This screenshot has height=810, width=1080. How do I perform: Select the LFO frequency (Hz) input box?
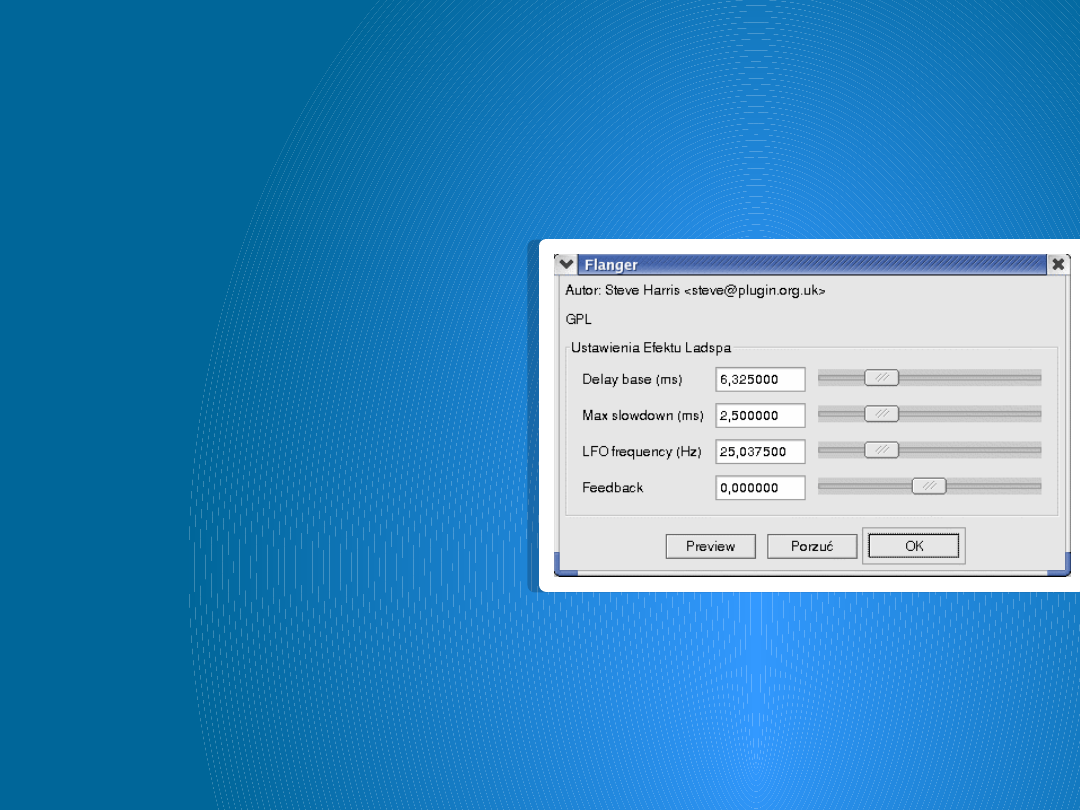click(760, 451)
